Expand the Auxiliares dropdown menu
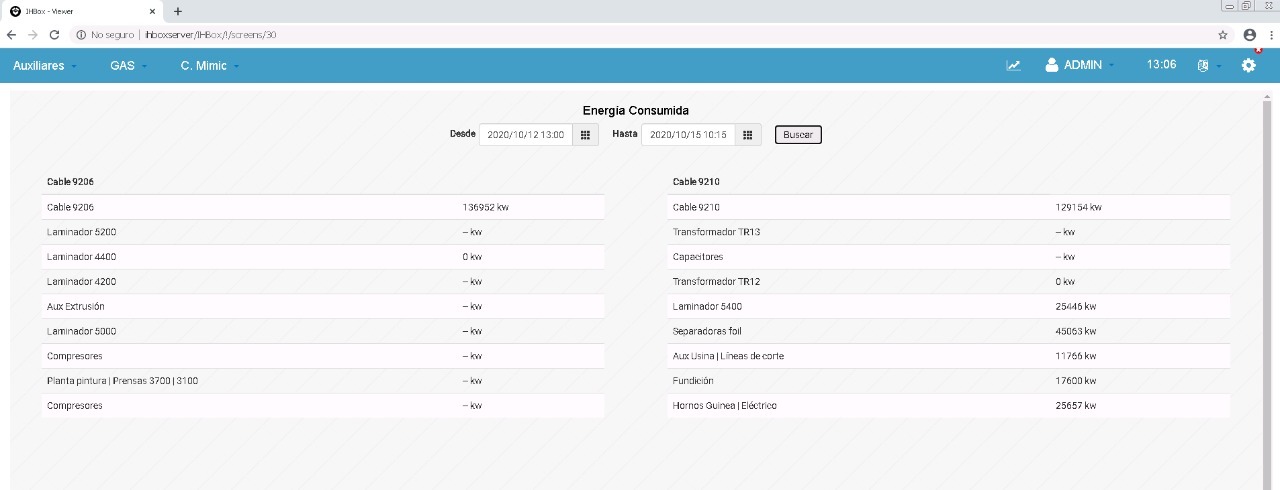 pos(45,65)
